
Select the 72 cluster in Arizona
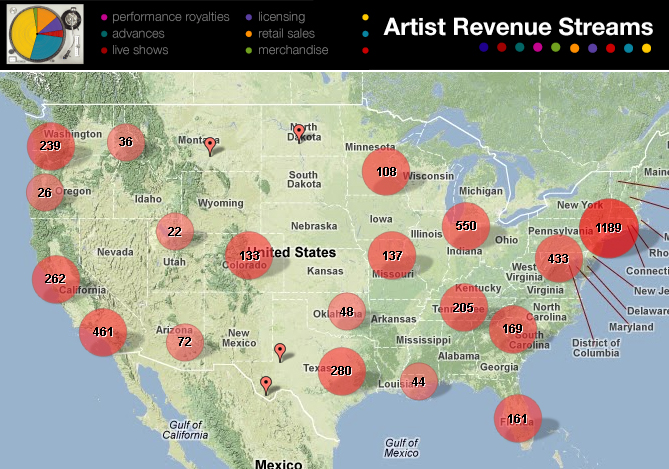[185, 342]
